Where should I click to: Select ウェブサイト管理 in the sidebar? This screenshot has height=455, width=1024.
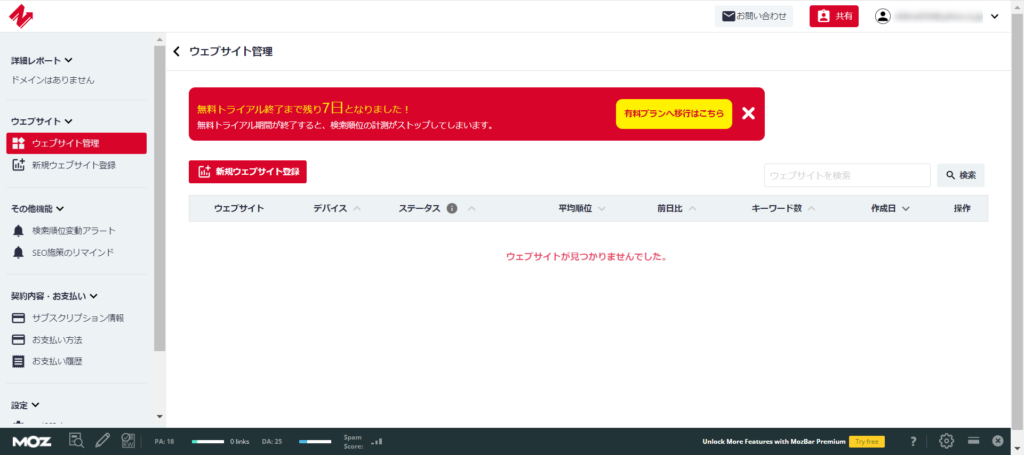(x=76, y=144)
